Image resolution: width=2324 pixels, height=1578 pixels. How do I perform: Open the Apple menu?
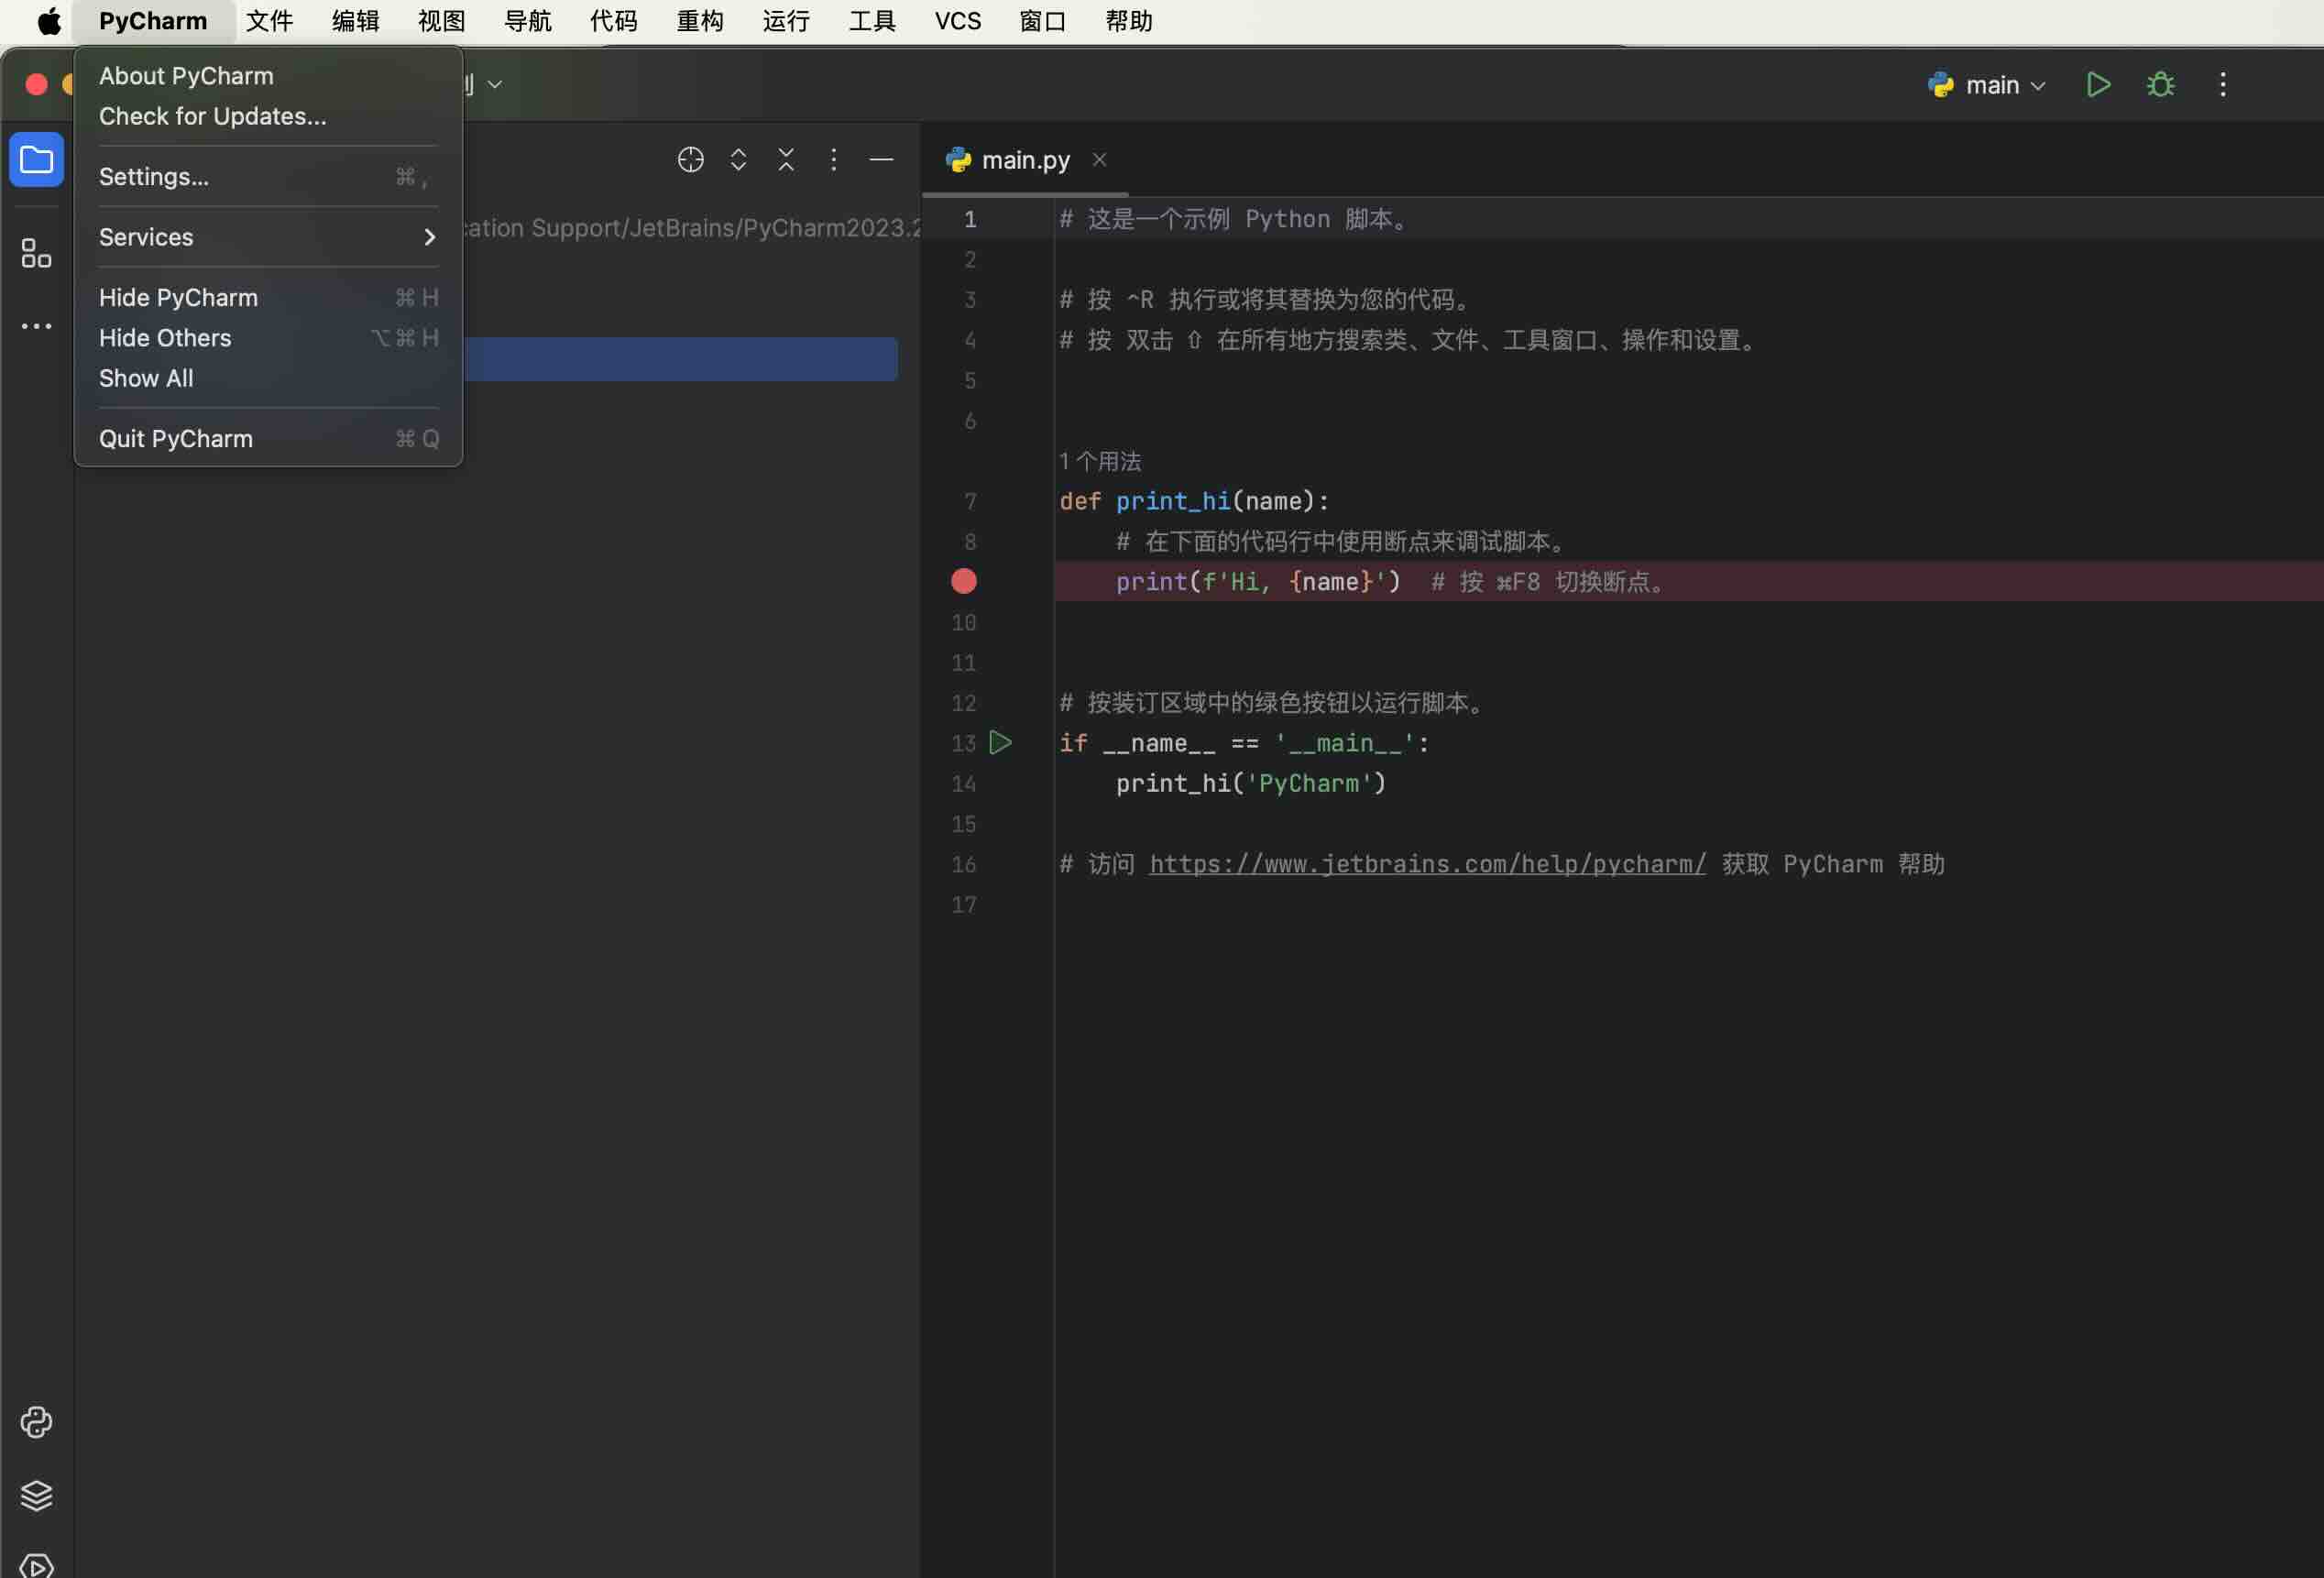(48, 21)
